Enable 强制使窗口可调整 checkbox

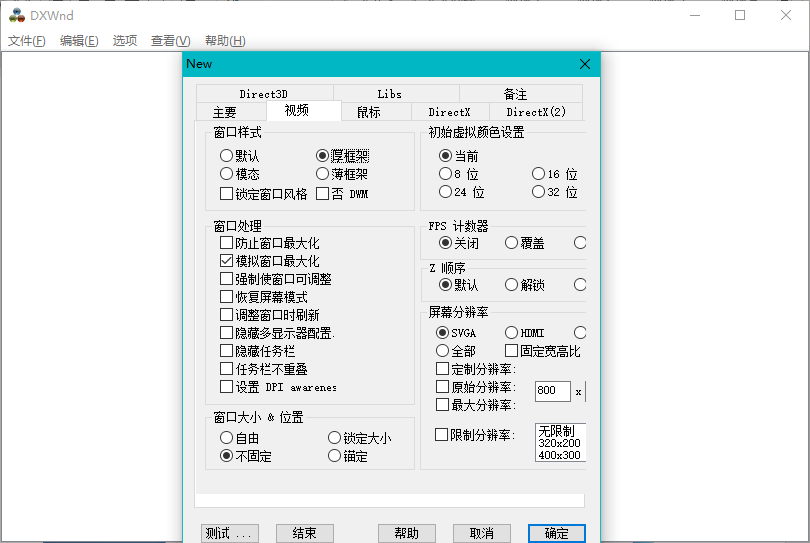tap(226, 279)
